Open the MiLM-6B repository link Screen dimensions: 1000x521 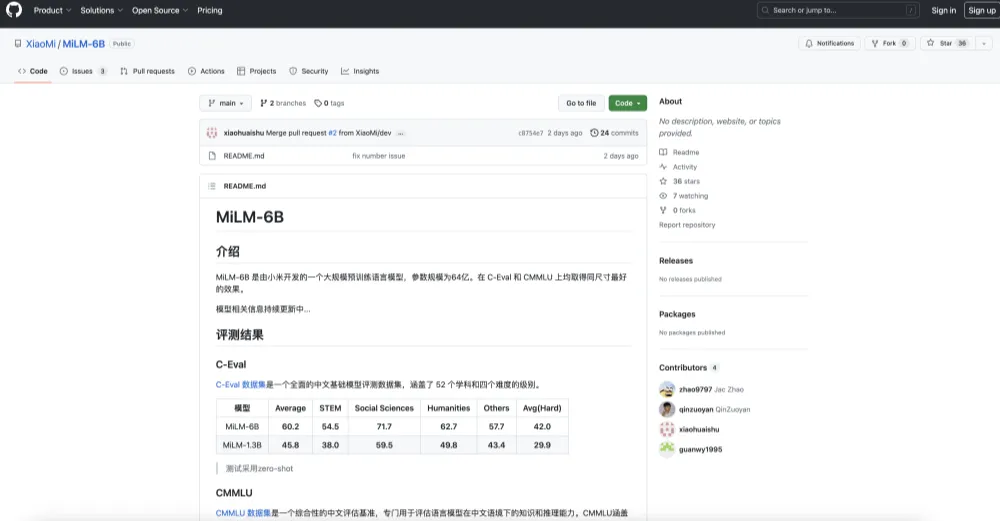pos(84,44)
